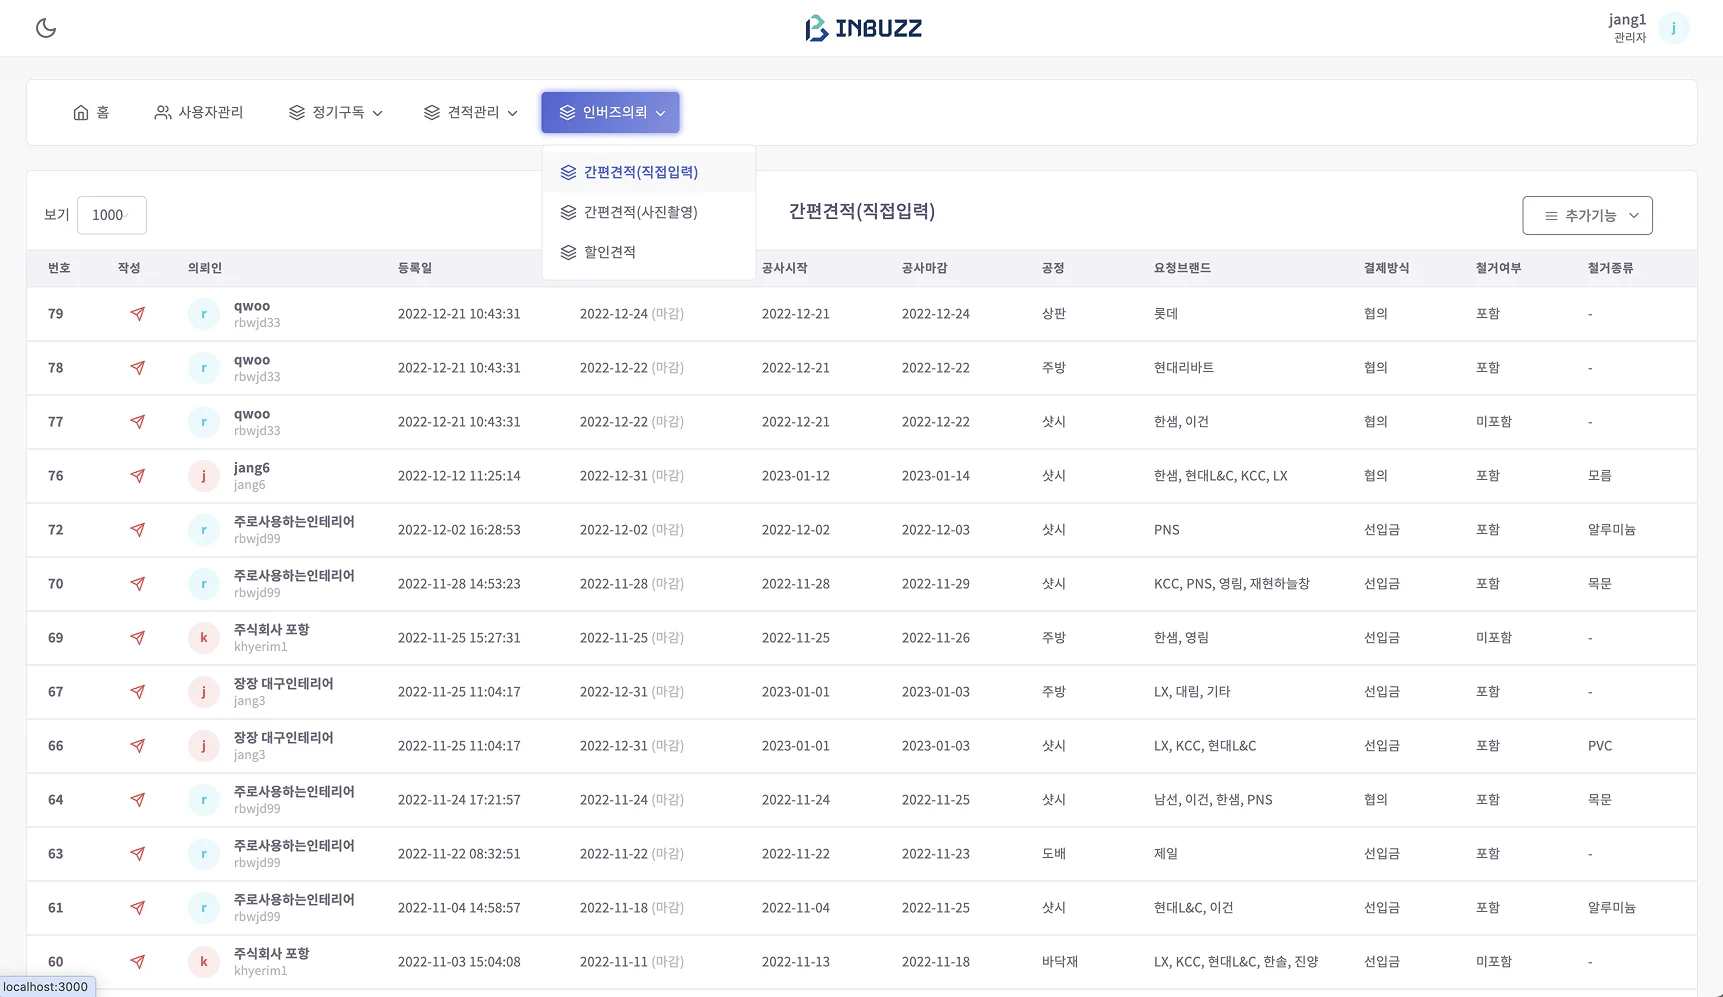This screenshot has width=1723, height=997.
Task: Open the 보기 1000 rows selector
Action: tap(111, 215)
